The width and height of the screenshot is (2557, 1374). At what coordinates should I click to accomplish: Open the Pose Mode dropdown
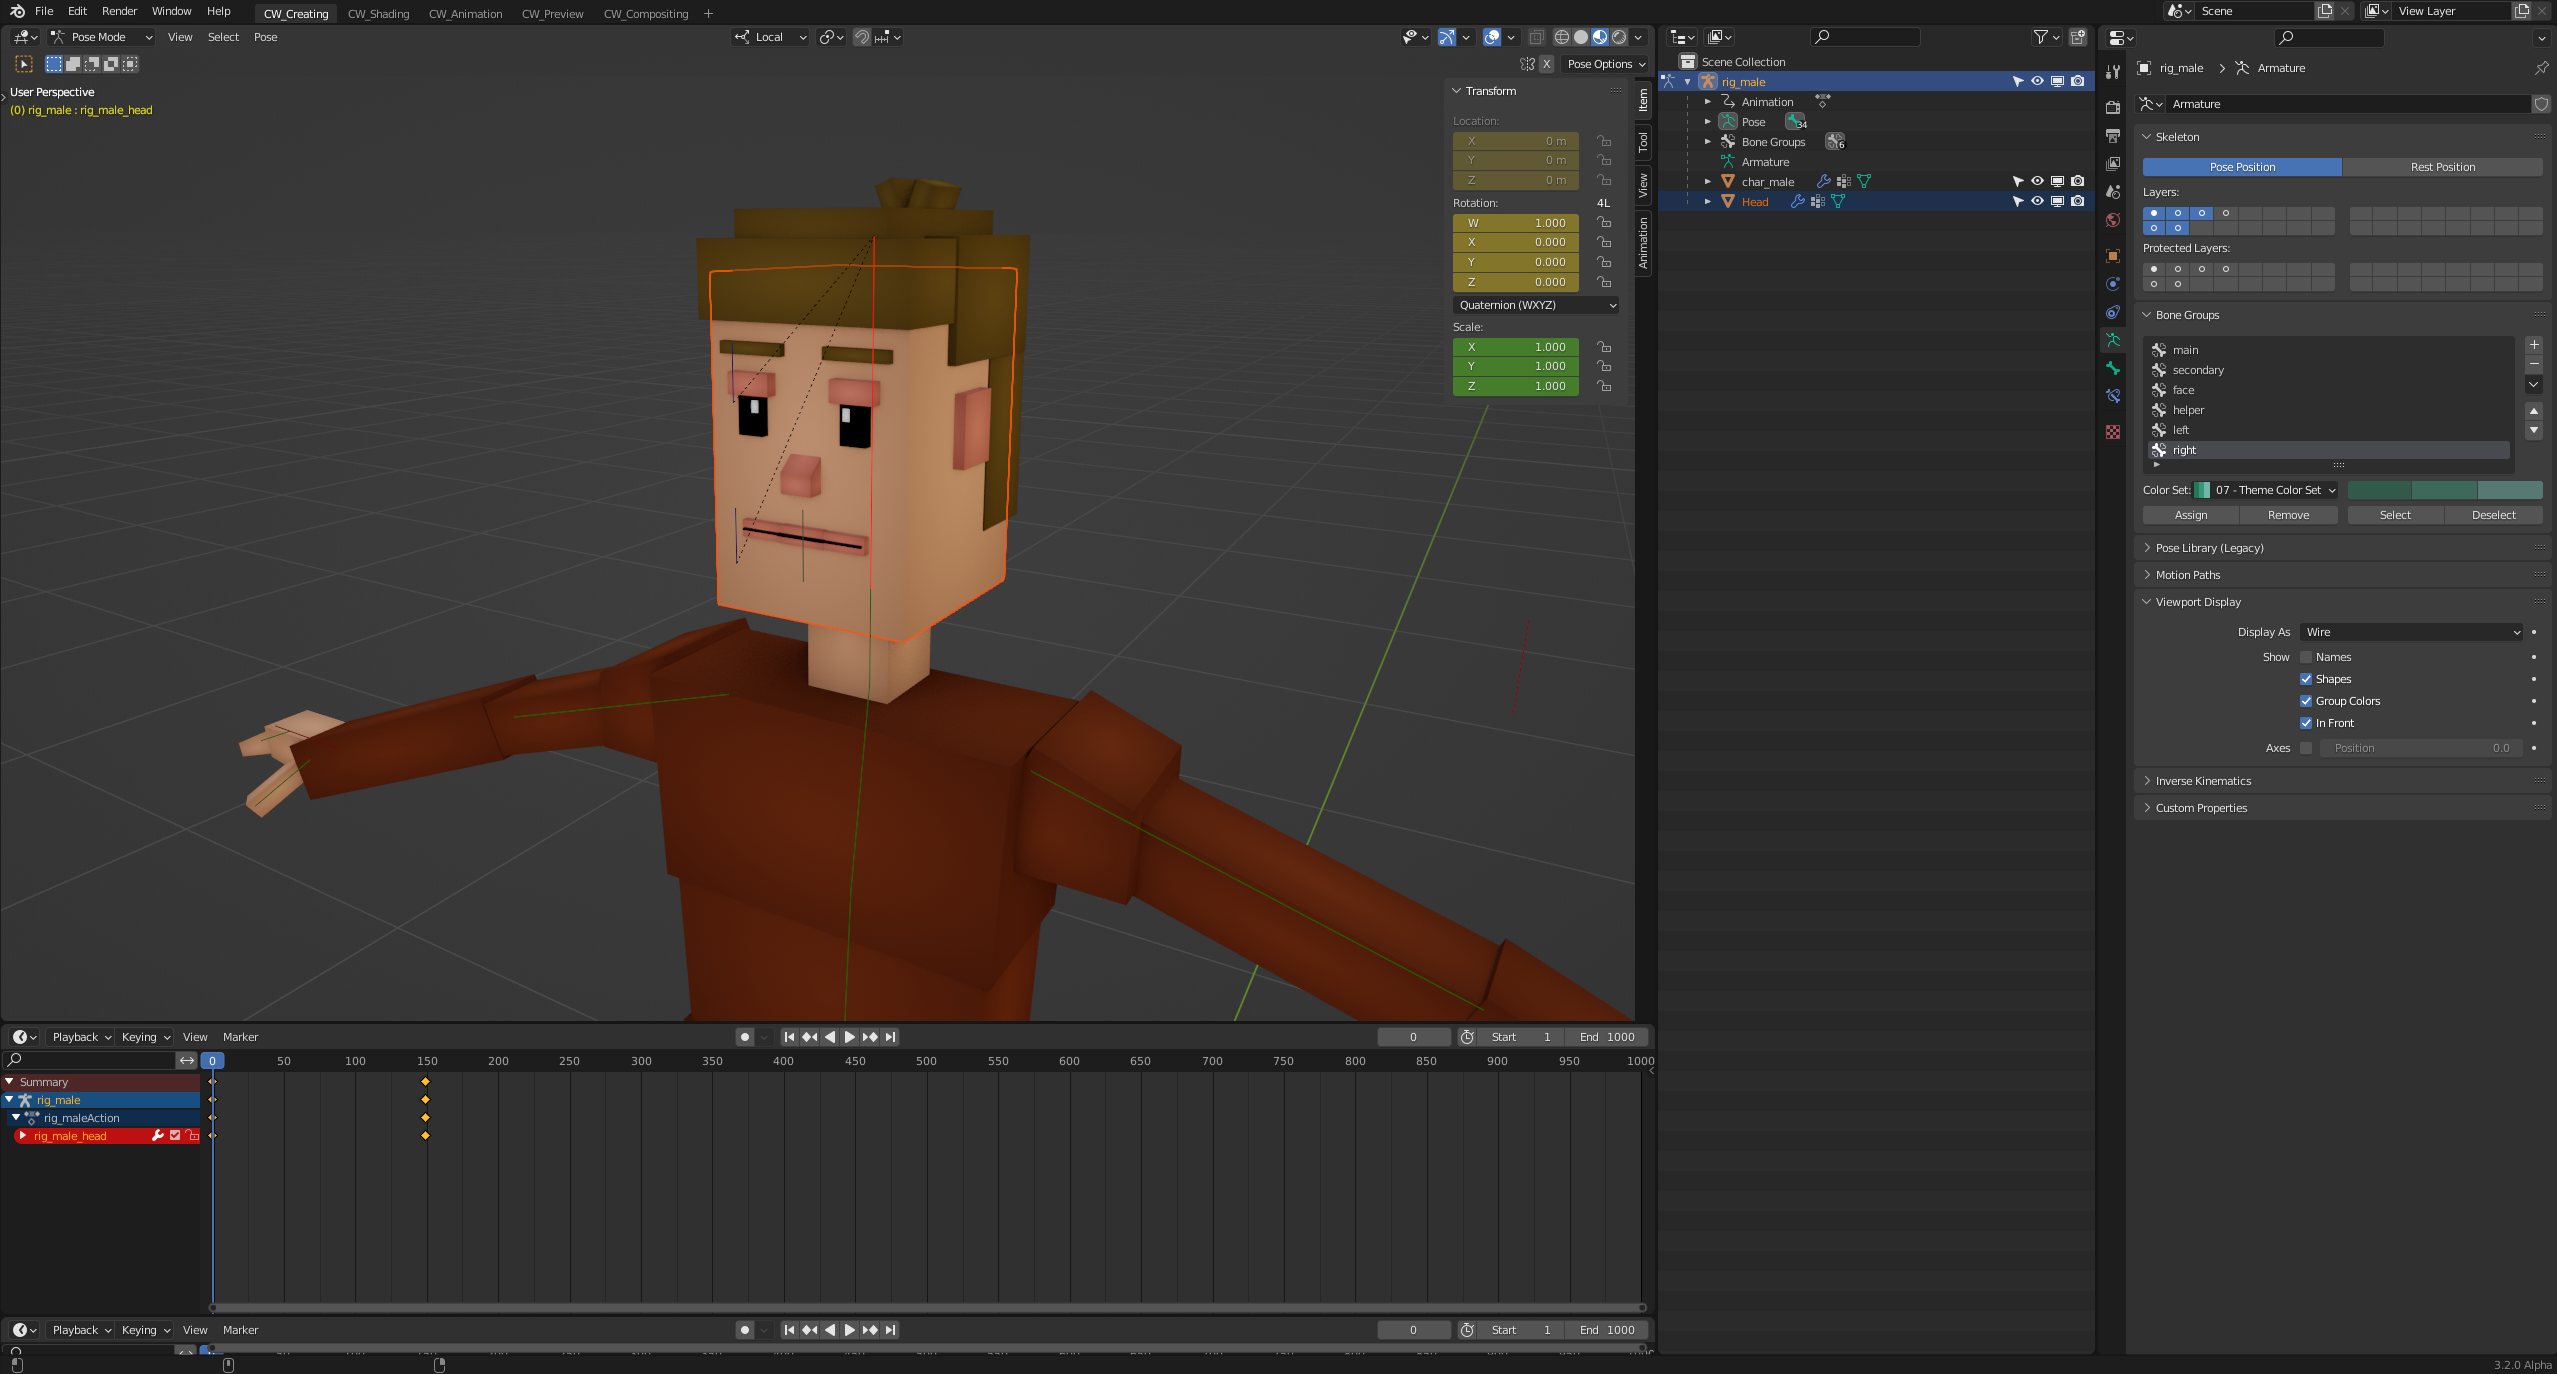tap(102, 37)
